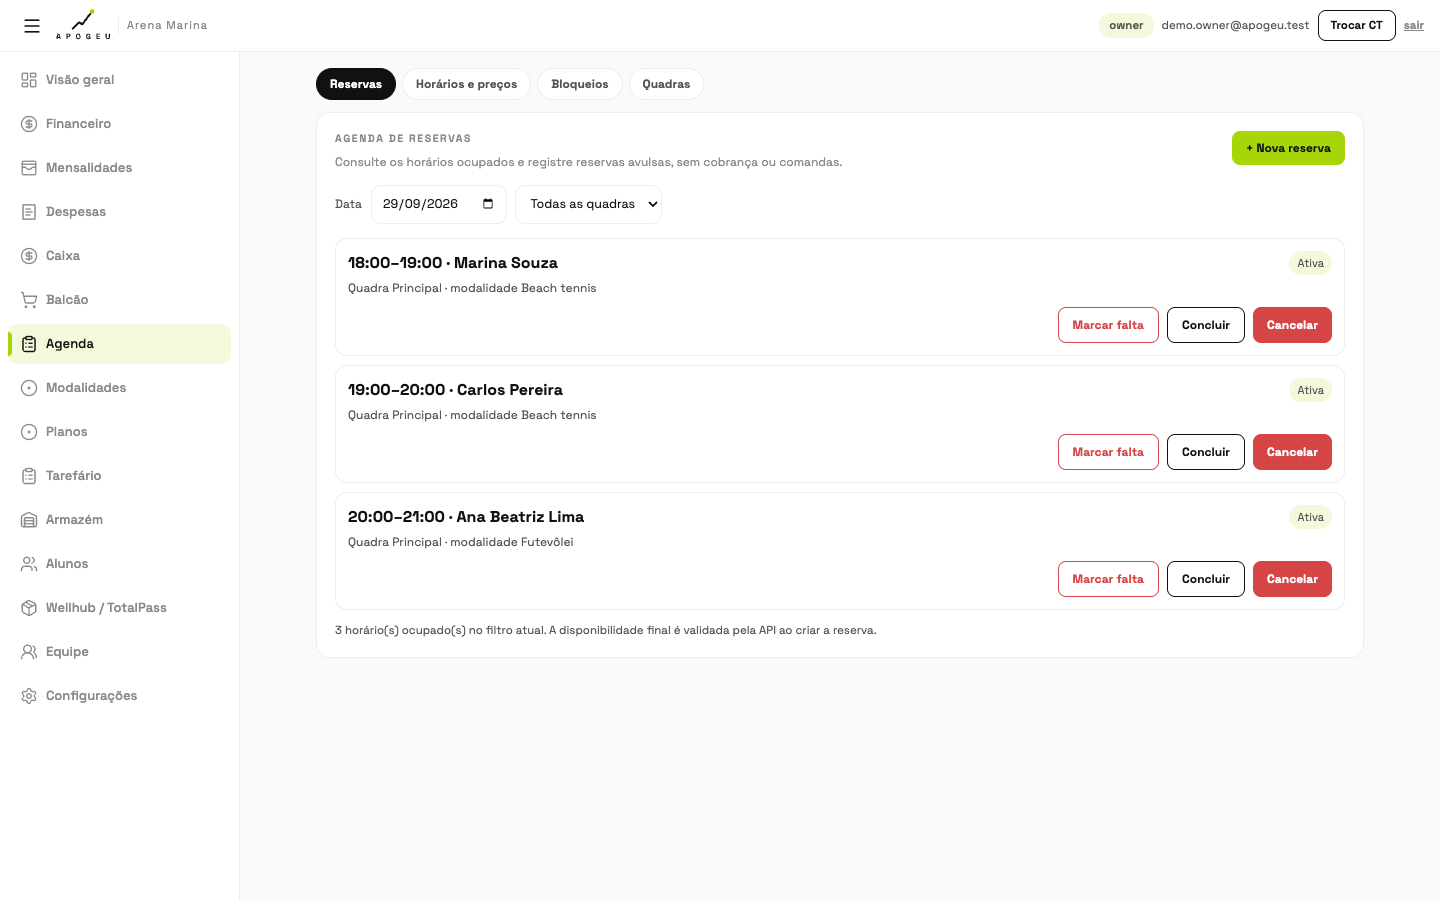The width and height of the screenshot is (1440, 900).
Task: Switch to Reservas tab
Action: pyautogui.click(x=356, y=84)
